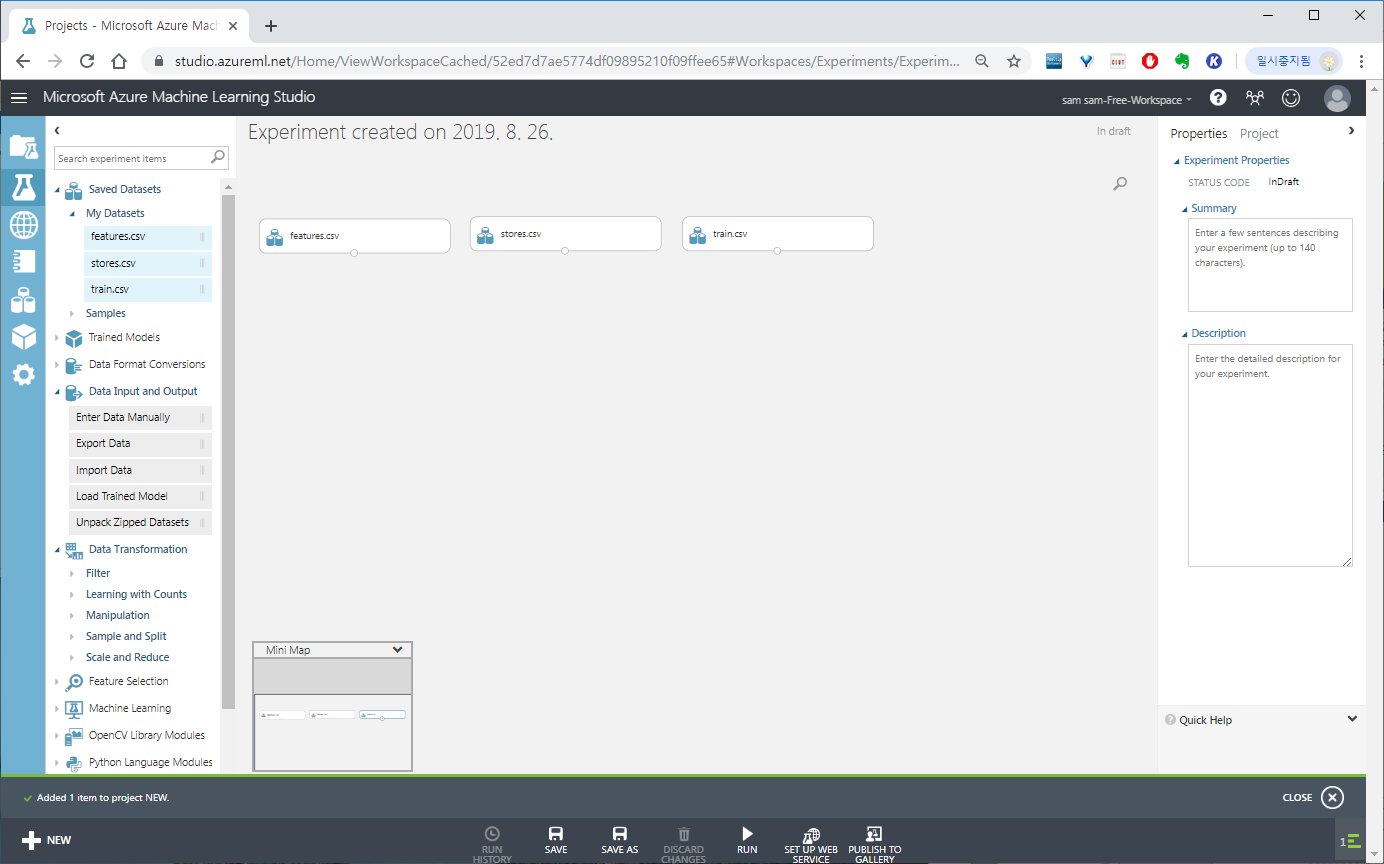The width and height of the screenshot is (1384, 864).
Task: Click the help question mark icon
Action: (1218, 98)
